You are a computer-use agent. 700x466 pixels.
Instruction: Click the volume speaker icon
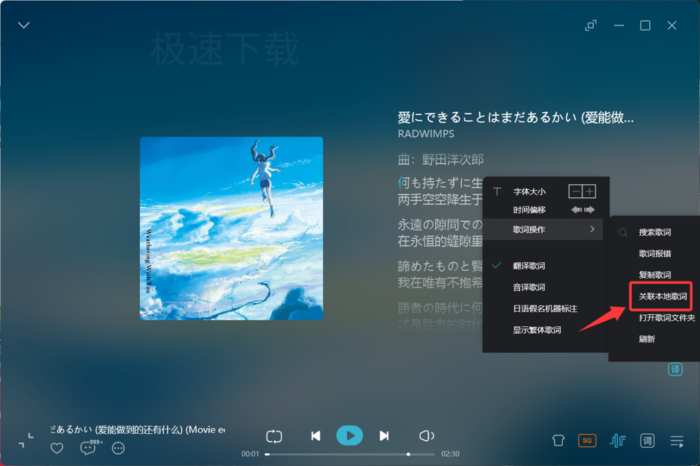click(x=427, y=436)
